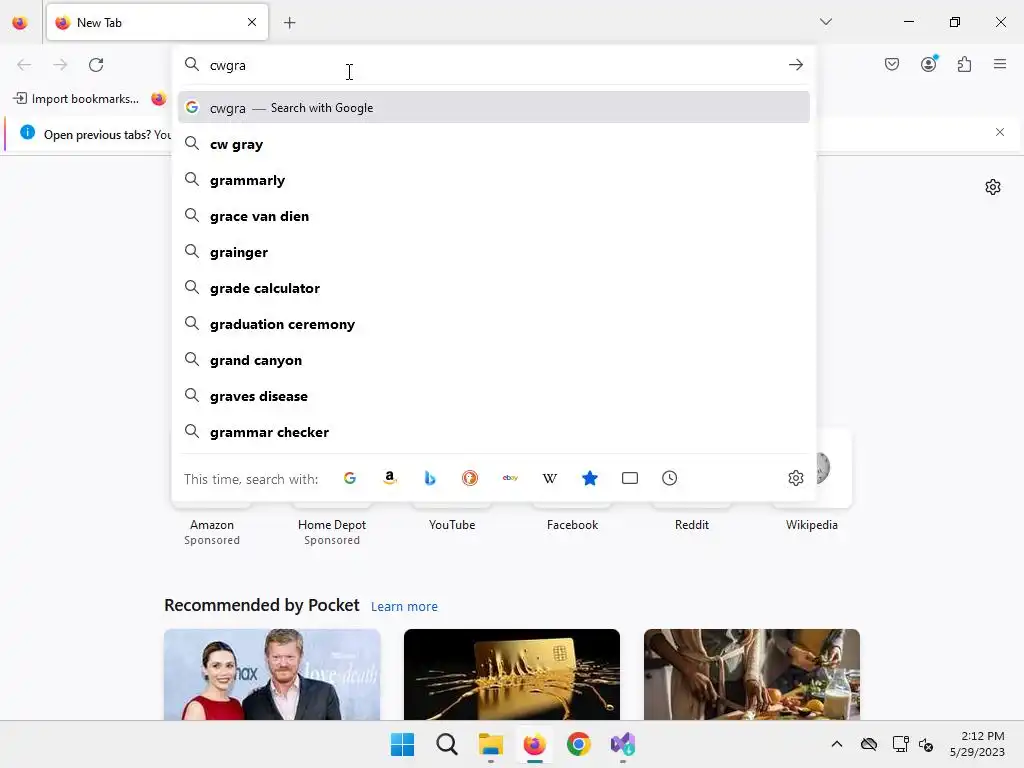Open File Explorer from the taskbar

pos(490,744)
